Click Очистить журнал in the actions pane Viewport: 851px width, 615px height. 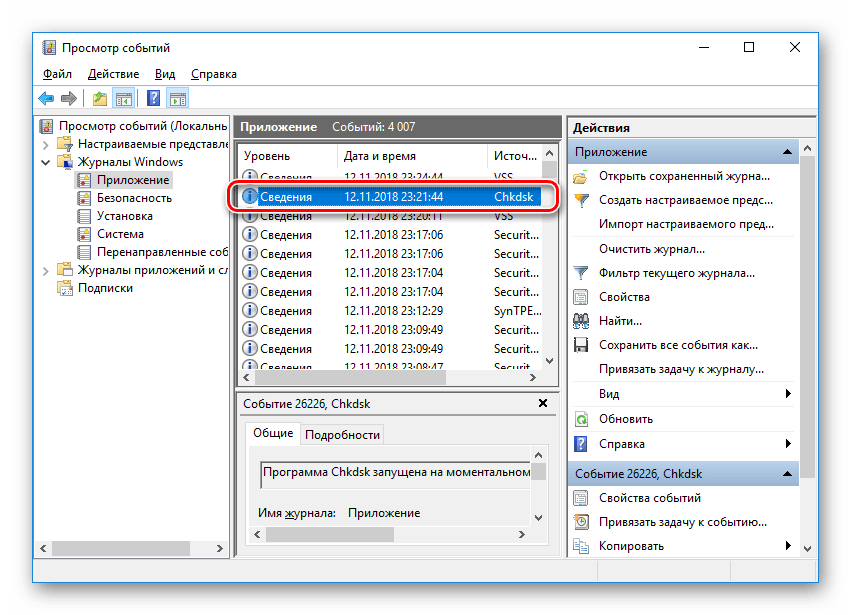point(651,248)
